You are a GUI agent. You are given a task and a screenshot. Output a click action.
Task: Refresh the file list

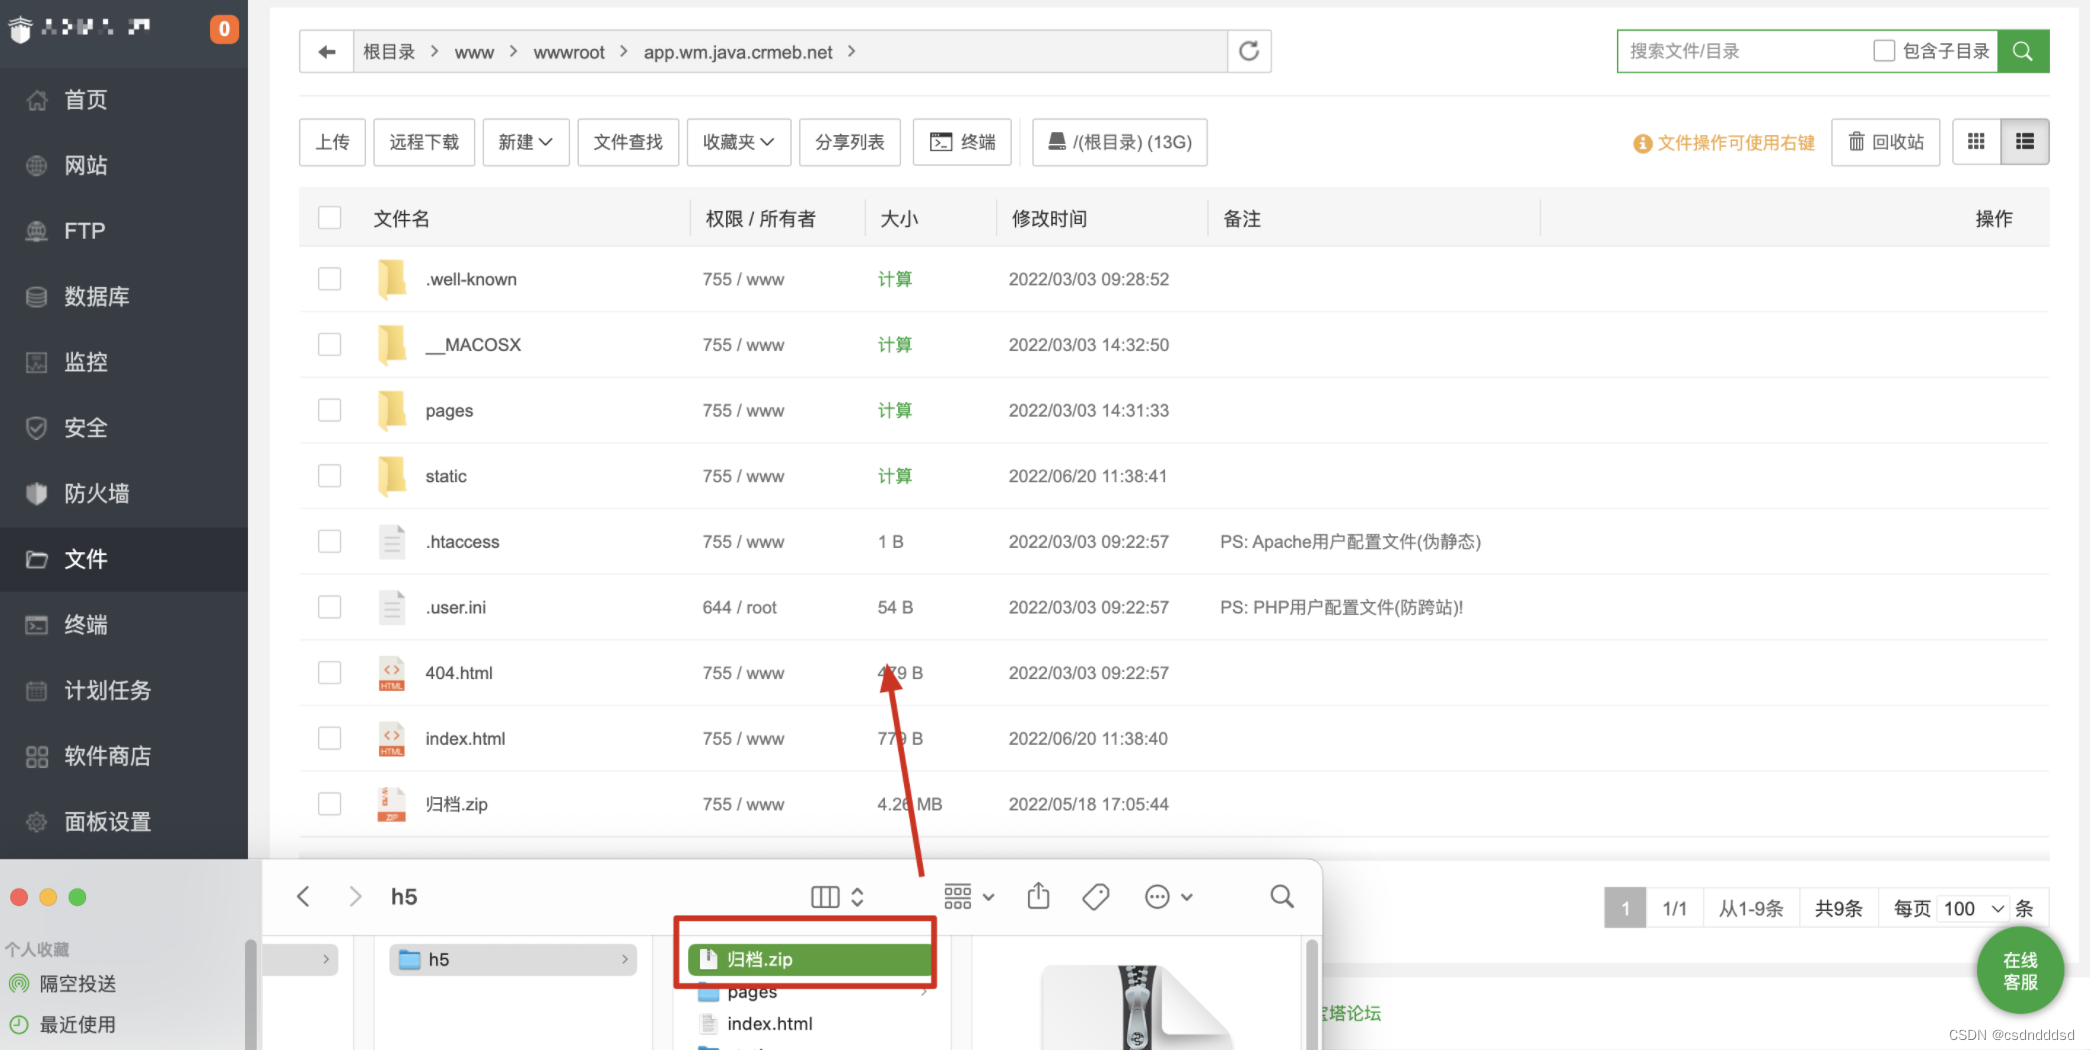tap(1249, 52)
